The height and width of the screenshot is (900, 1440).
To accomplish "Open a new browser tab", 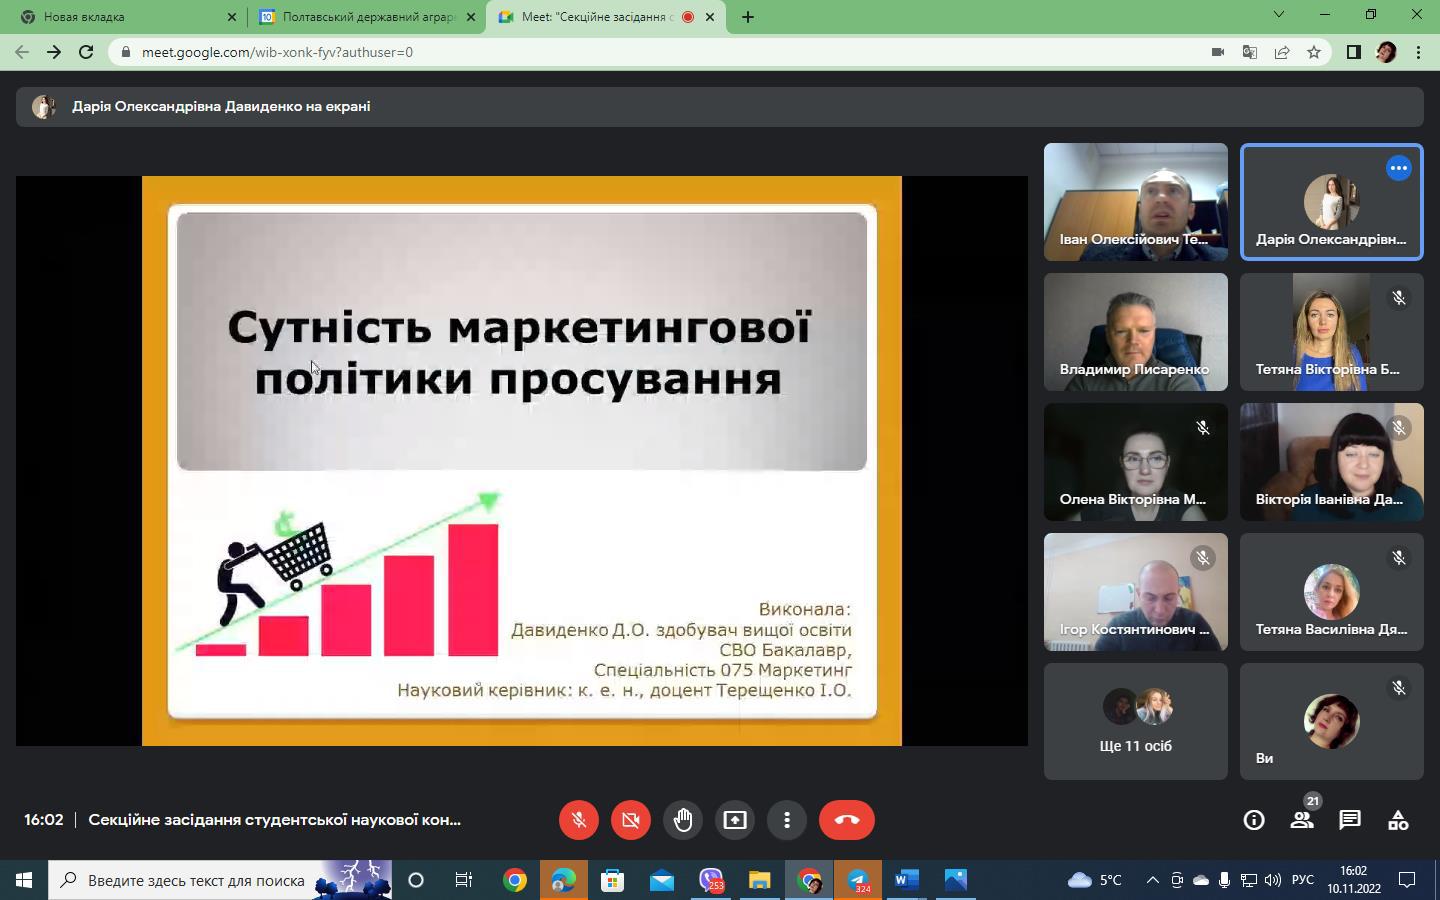I will 747,17.
